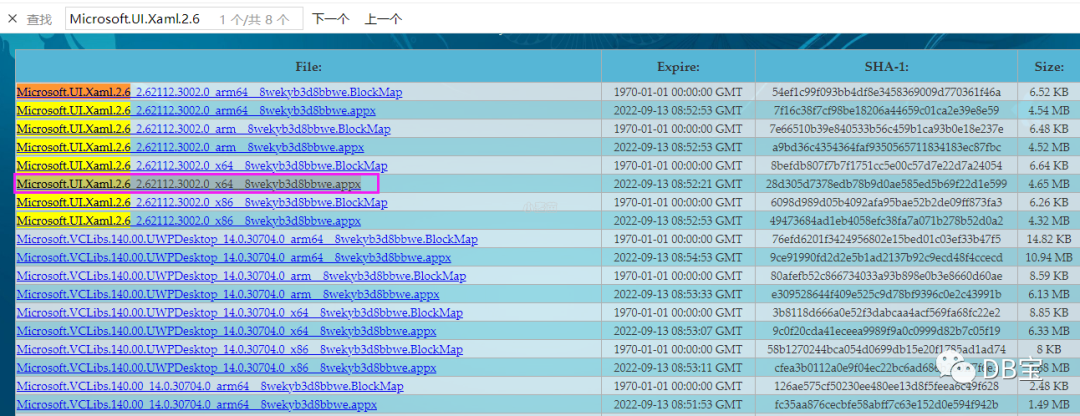This screenshot has height=416, width=1080.
Task: Open VCLibs.140.00.UWPDesktop arm appx link
Action: 228,295
